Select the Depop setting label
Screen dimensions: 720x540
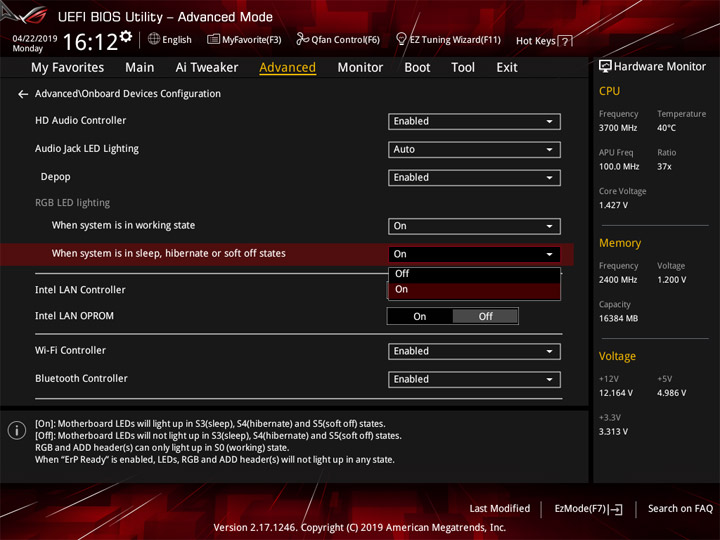(56, 177)
